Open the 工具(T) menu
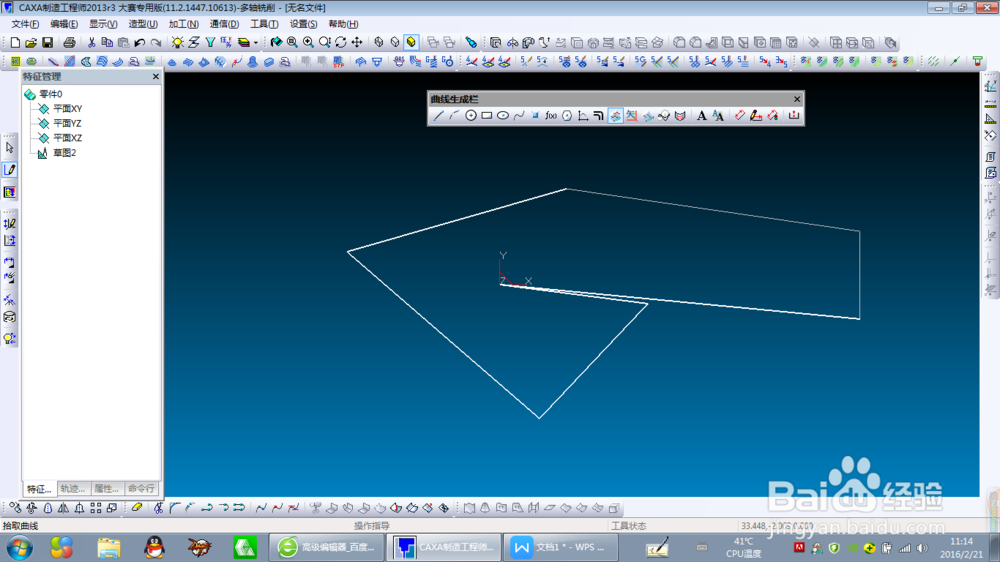This screenshot has width=1000, height=562. (x=264, y=24)
